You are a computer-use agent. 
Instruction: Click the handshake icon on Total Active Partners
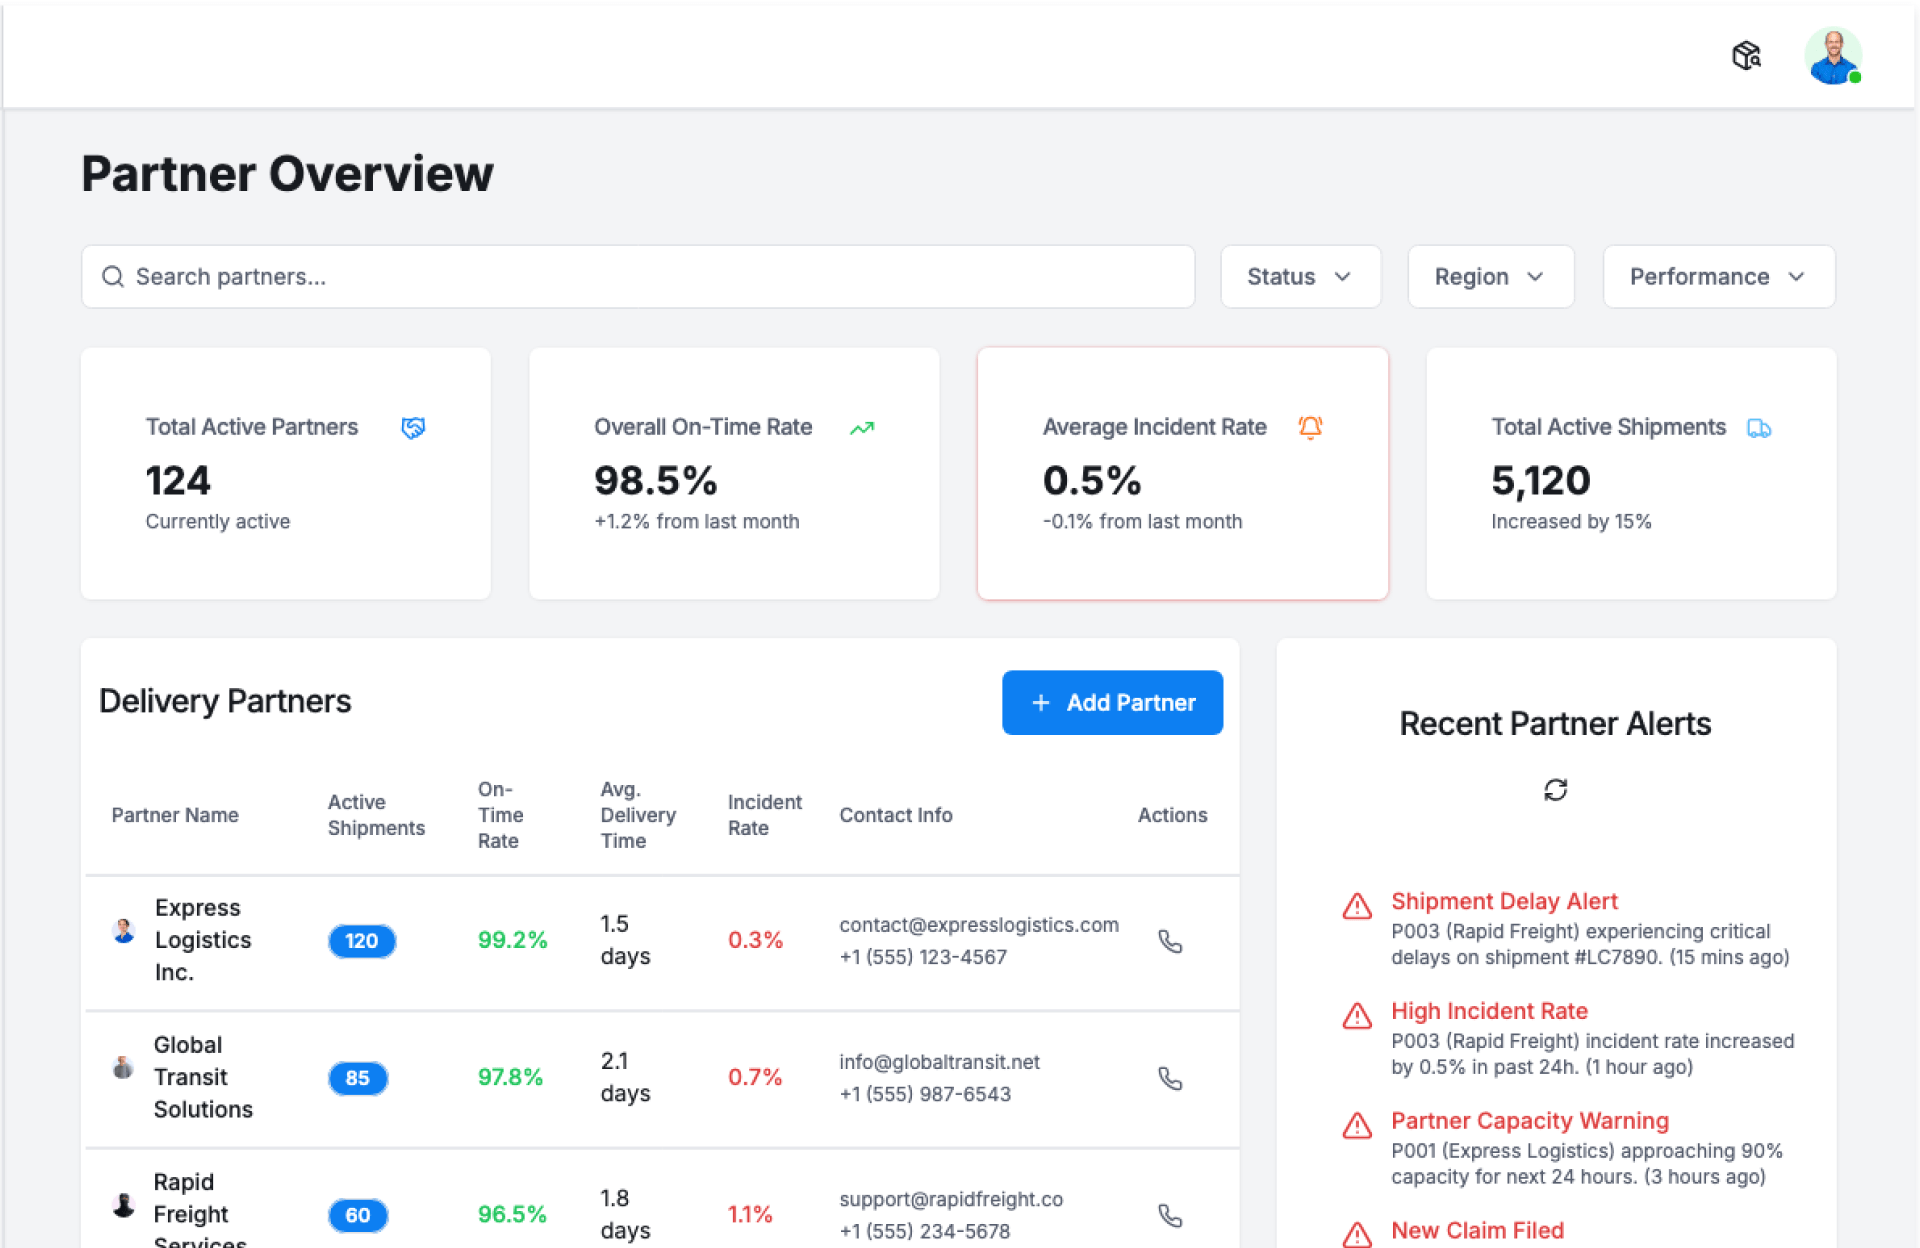tap(413, 428)
